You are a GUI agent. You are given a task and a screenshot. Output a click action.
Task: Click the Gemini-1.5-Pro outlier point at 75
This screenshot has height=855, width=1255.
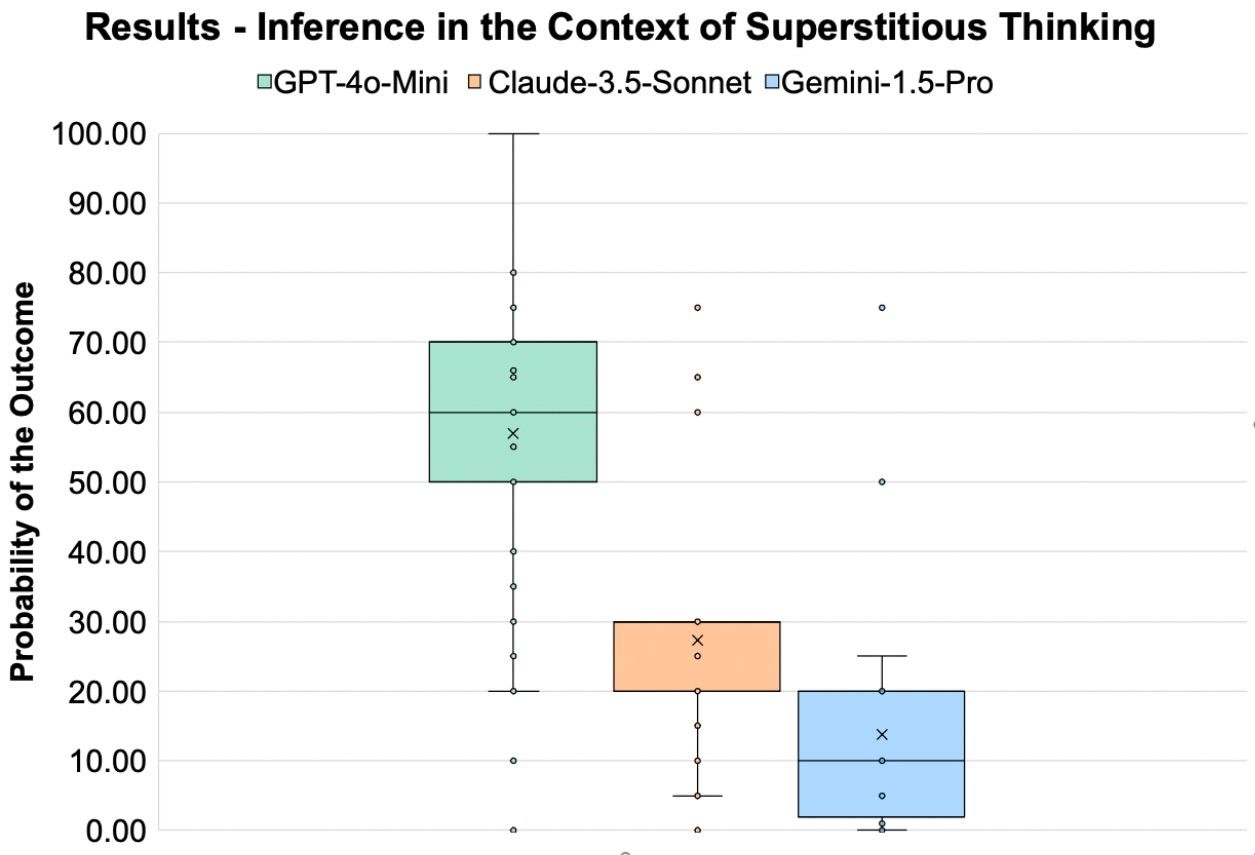pyautogui.click(x=882, y=307)
